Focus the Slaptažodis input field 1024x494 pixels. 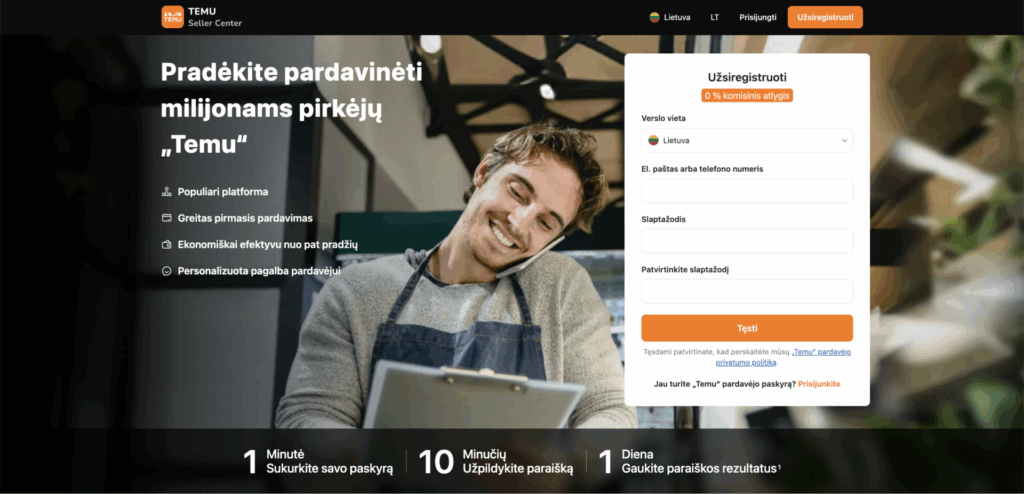(x=746, y=241)
